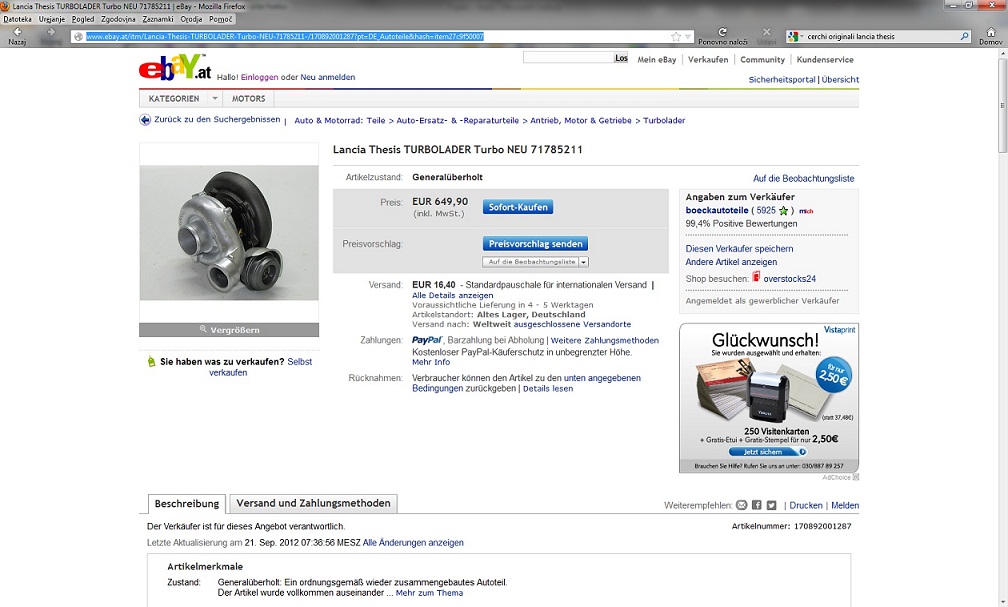Click the overstocks24 shop door icon
The height and width of the screenshot is (607, 1008).
756,276
